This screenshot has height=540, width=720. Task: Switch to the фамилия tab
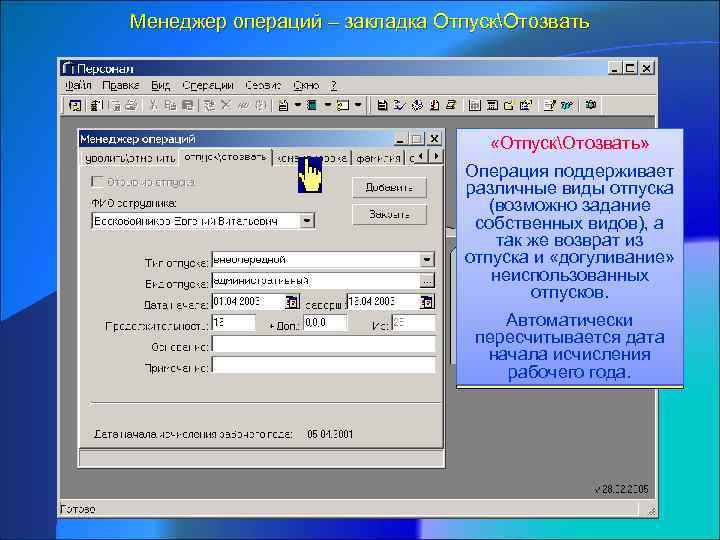click(x=378, y=158)
